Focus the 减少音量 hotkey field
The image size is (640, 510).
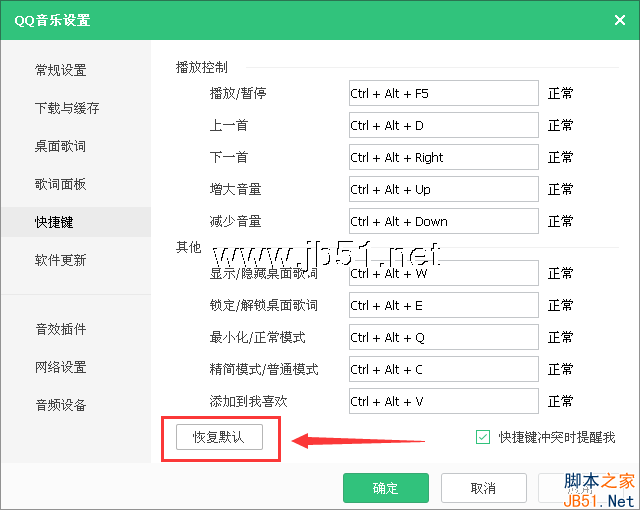point(444,221)
